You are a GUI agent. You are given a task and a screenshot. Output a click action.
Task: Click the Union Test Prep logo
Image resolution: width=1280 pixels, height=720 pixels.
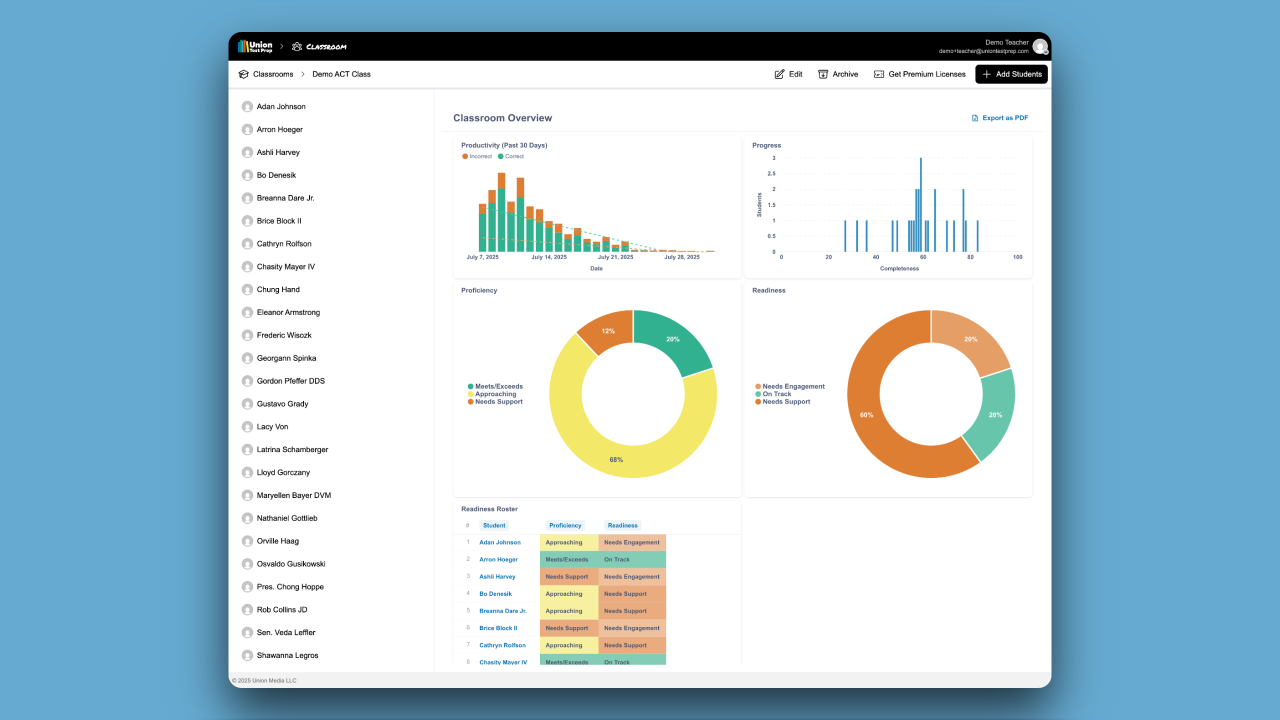click(255, 46)
